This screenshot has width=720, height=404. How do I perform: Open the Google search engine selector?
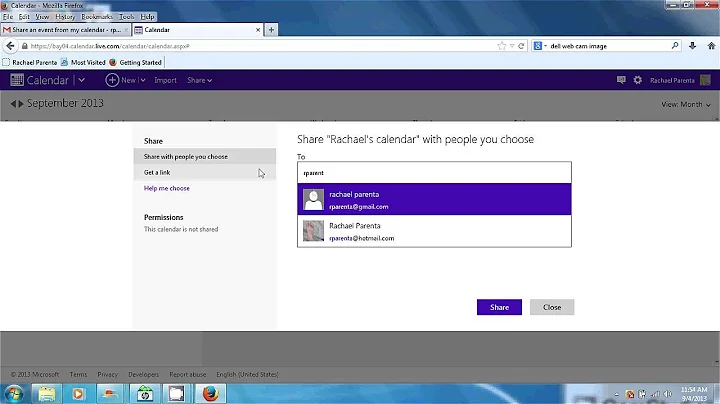pyautogui.click(x=540, y=46)
